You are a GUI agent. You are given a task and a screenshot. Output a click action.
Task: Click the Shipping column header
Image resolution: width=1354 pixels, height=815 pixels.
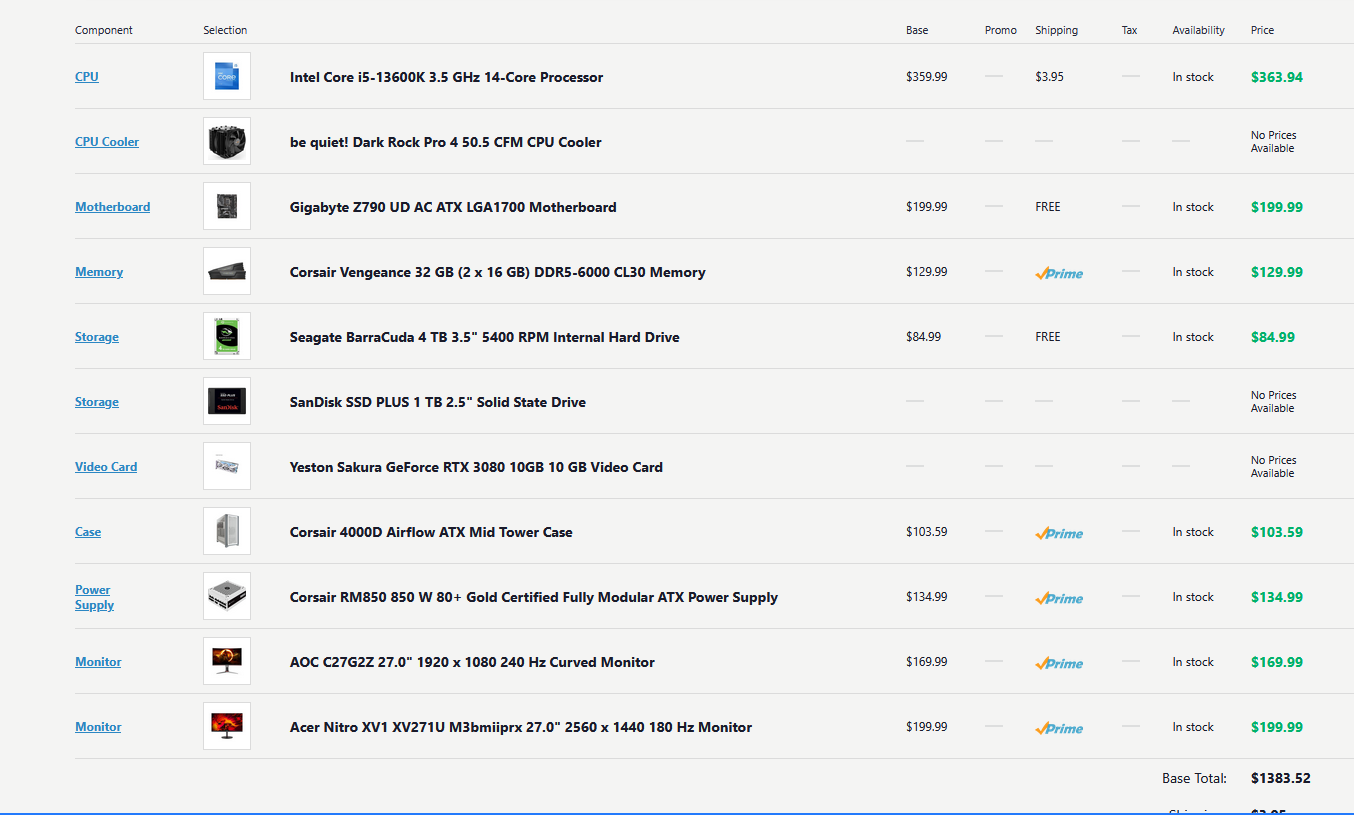[x=1057, y=30]
